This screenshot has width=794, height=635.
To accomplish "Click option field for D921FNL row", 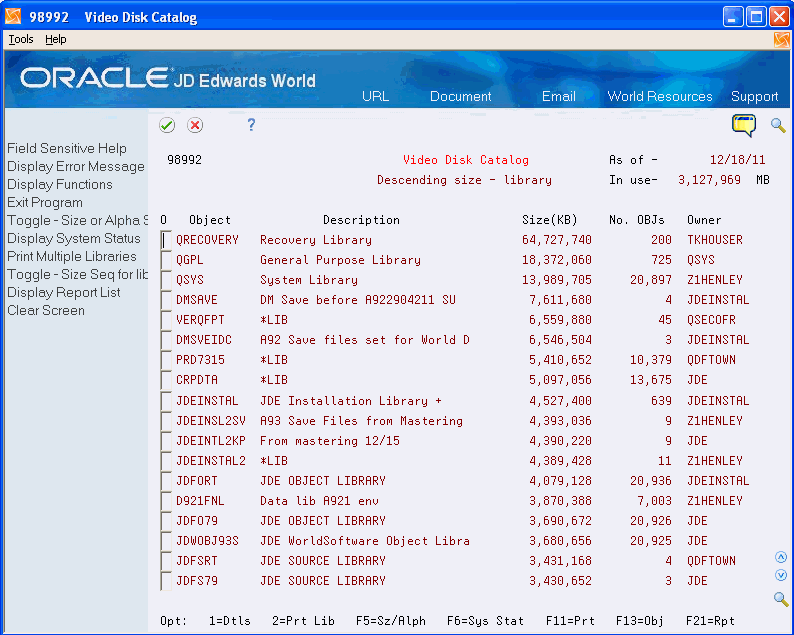I will (x=166, y=501).
